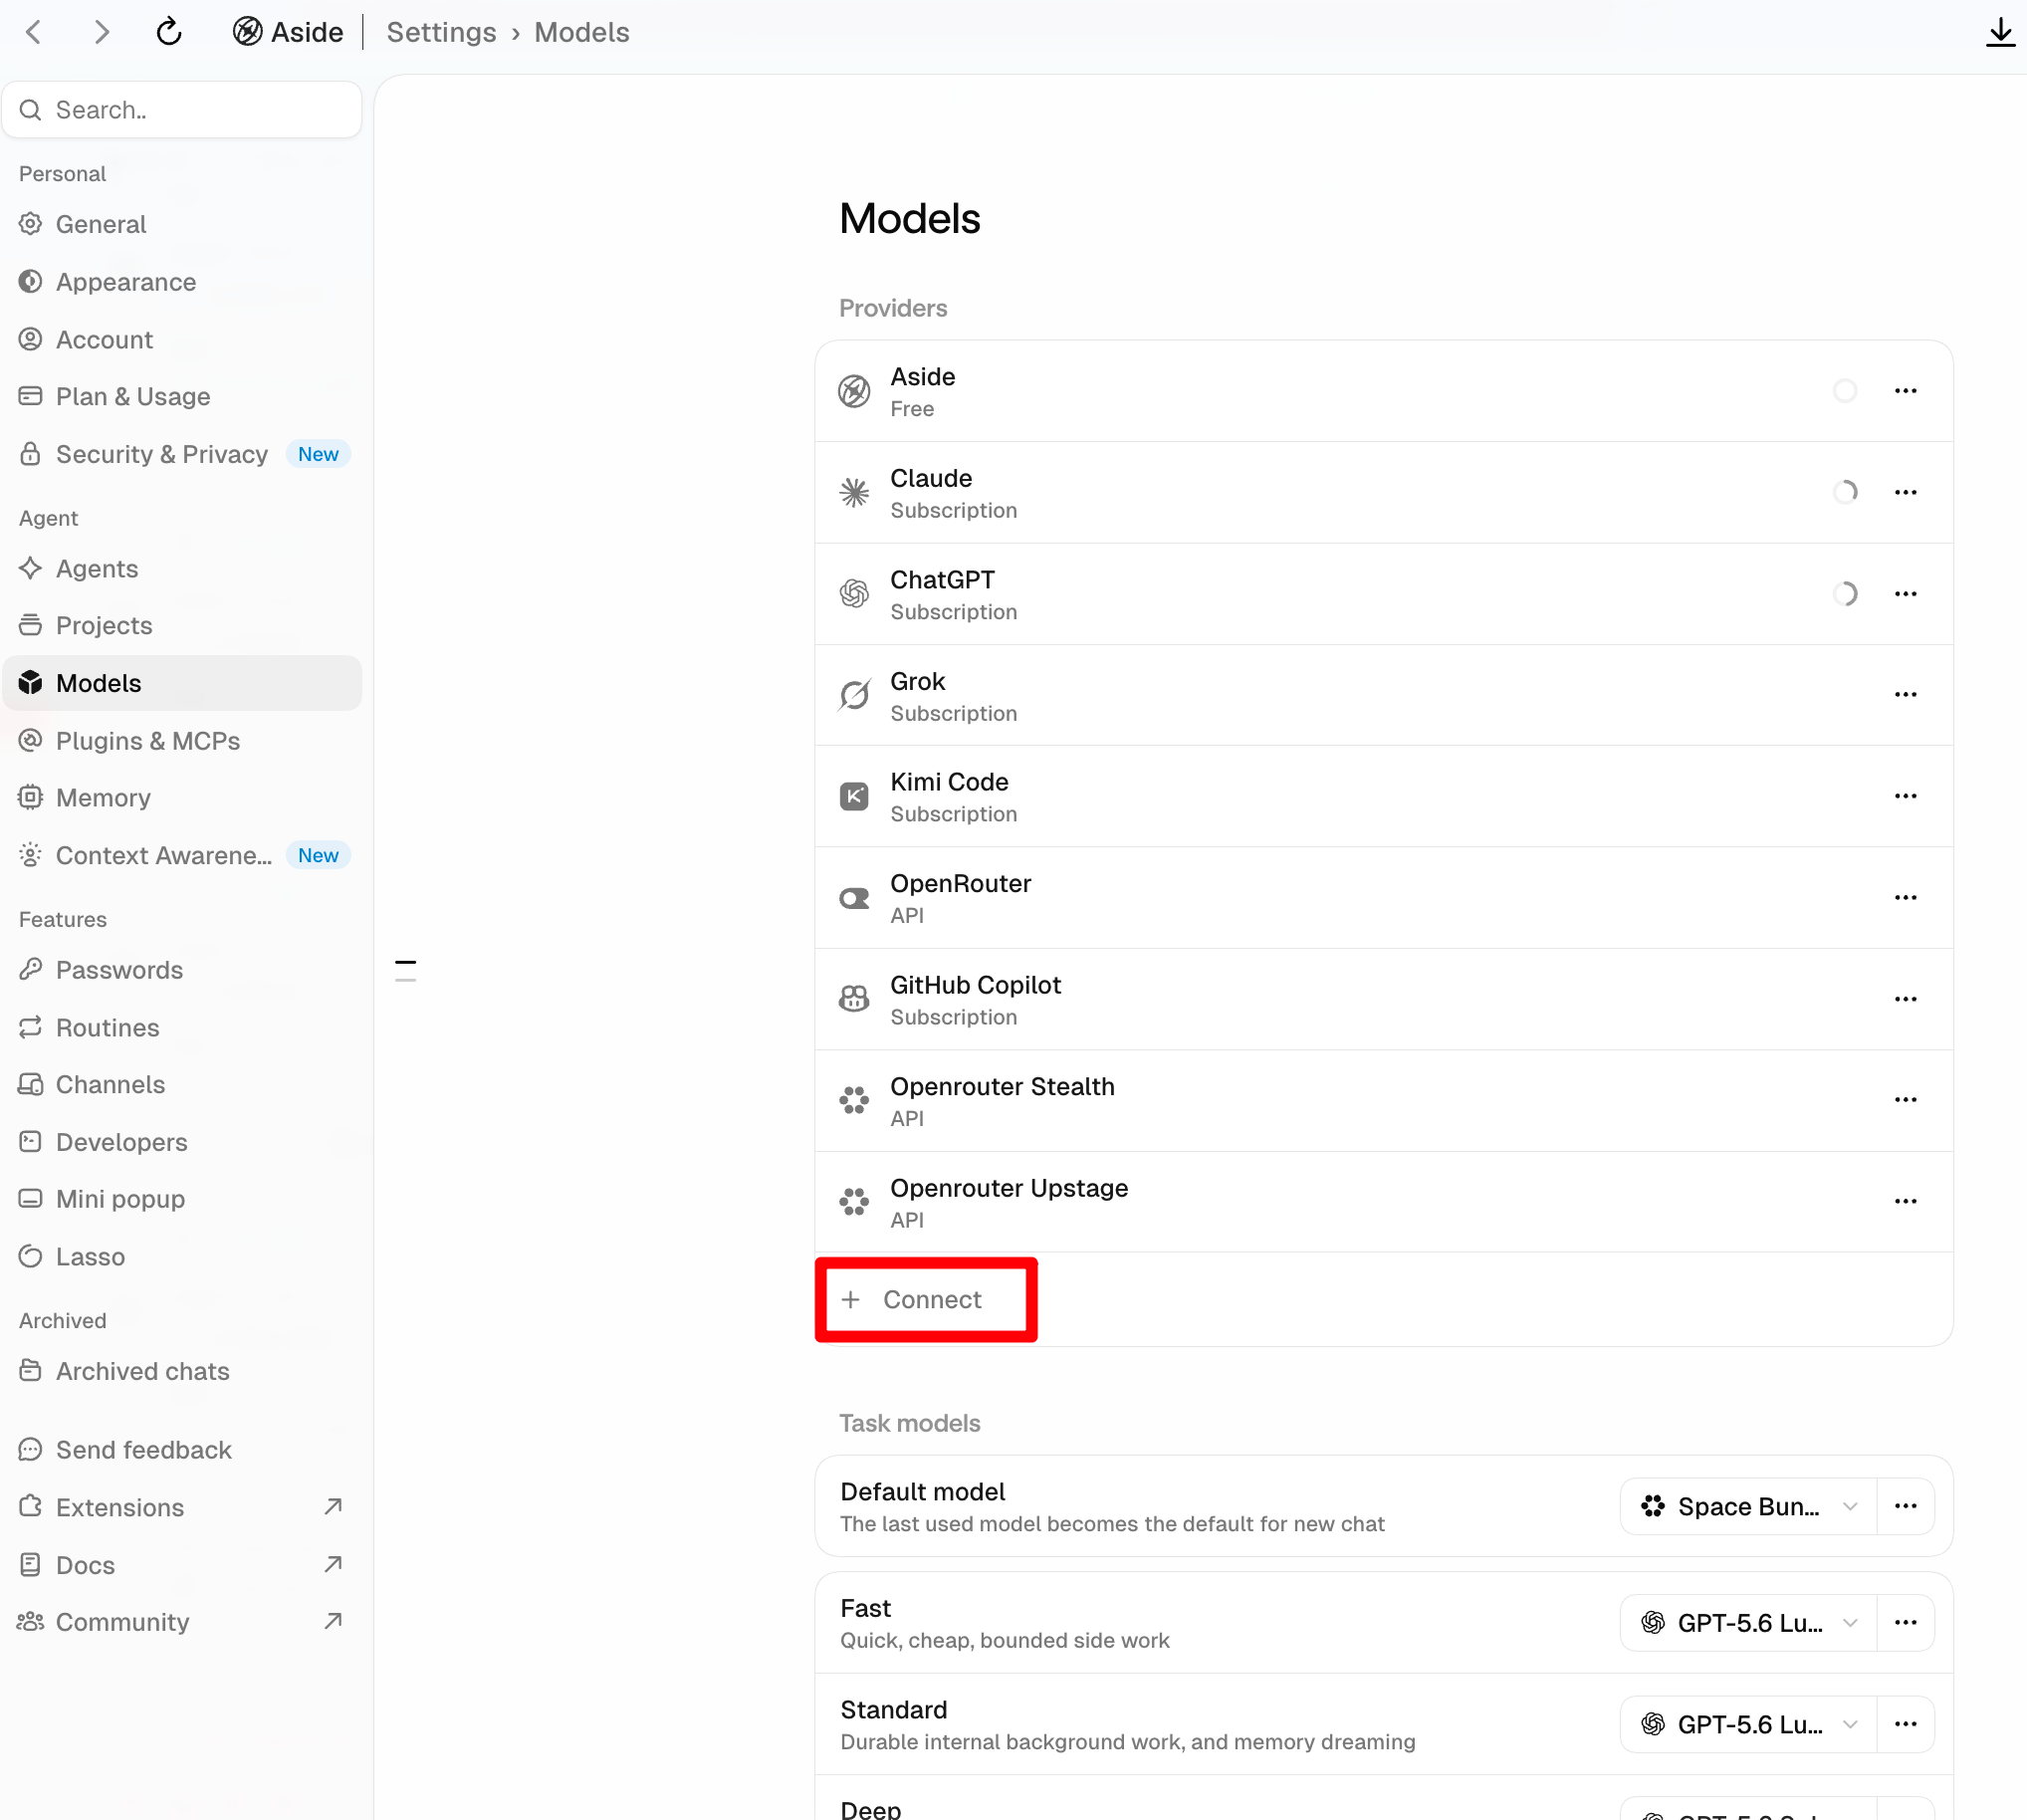Open more options for Claude provider

[1905, 493]
